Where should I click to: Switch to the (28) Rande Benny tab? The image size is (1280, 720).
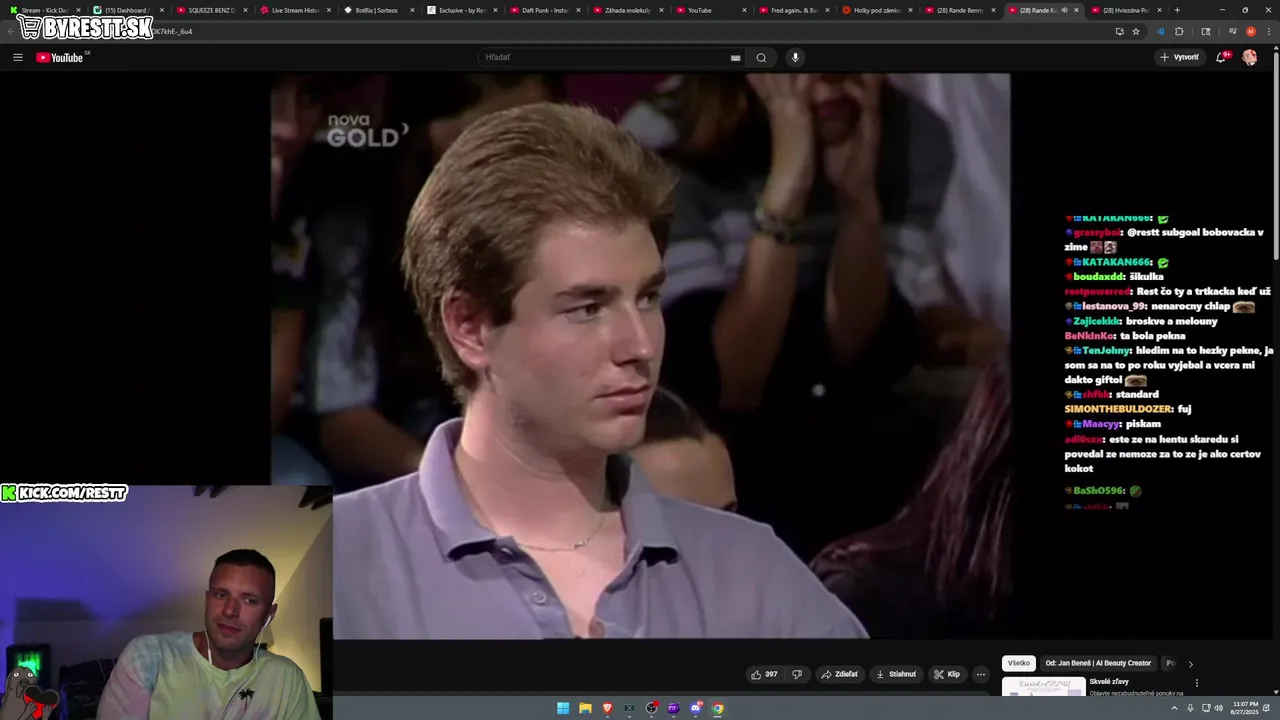(960, 10)
